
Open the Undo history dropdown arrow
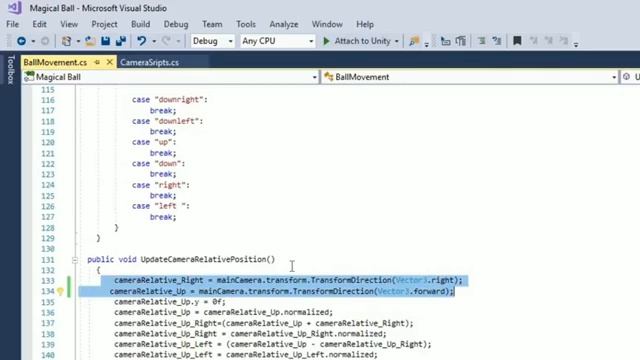pyautogui.click(x=154, y=41)
